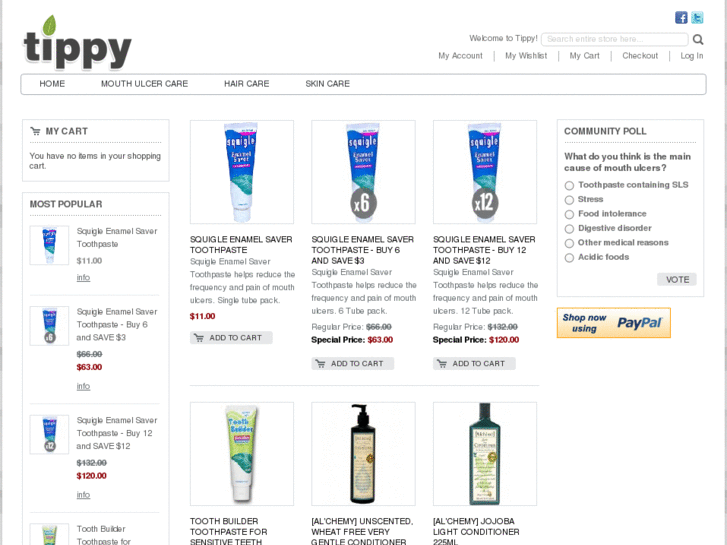Submit poll with the Vote button

[677, 280]
